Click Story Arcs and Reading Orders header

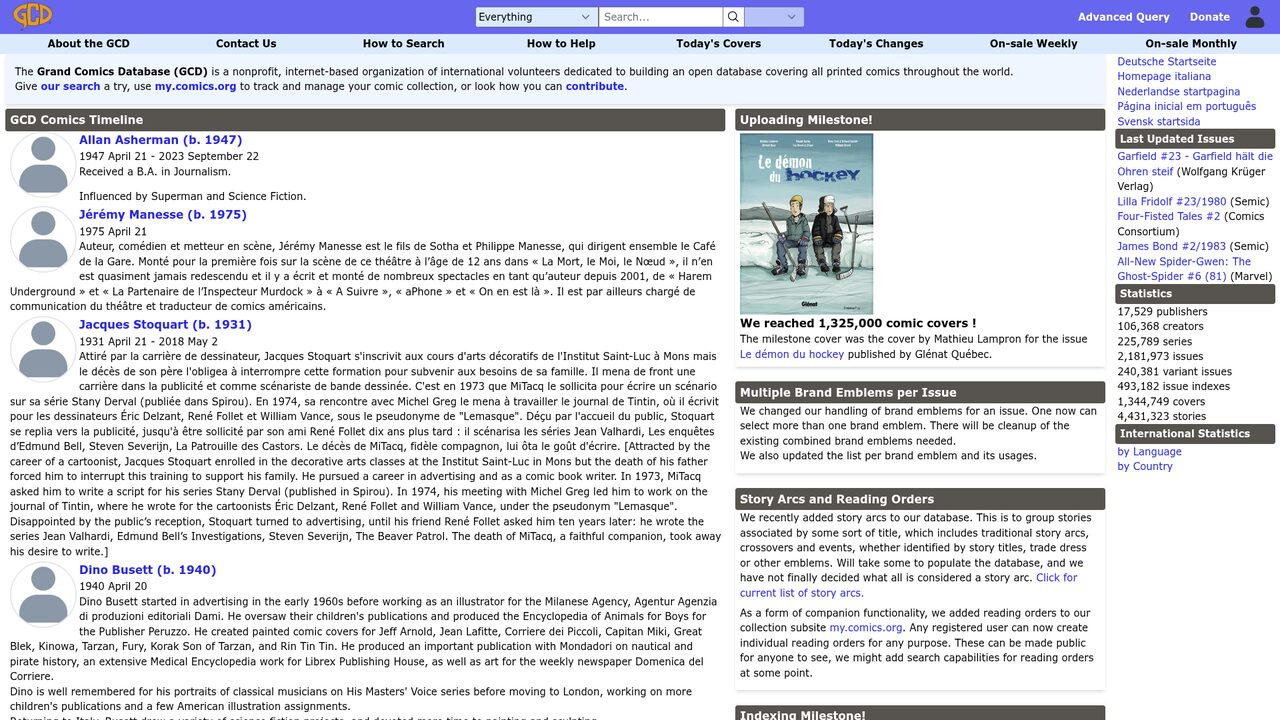click(920, 499)
